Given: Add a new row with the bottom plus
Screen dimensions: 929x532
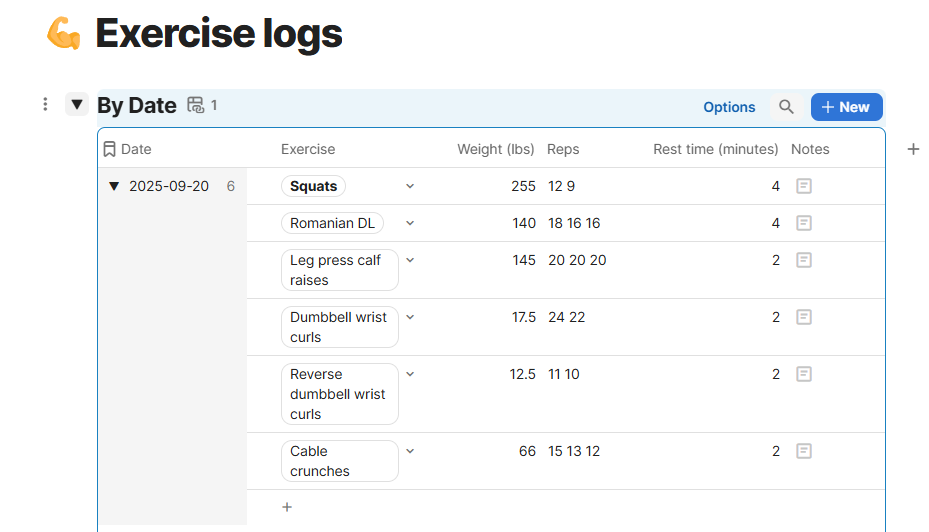Looking at the screenshot, I should 287,507.
